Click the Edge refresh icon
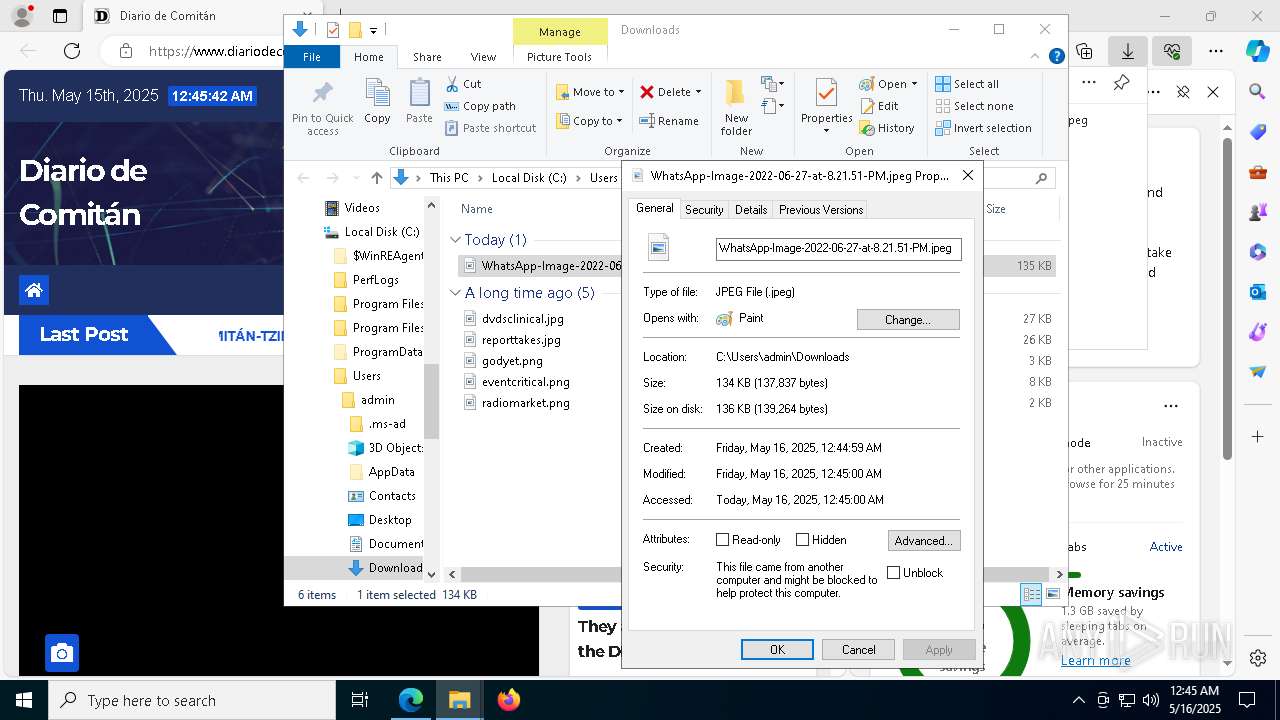Viewport: 1280px width, 720px height. [x=72, y=51]
